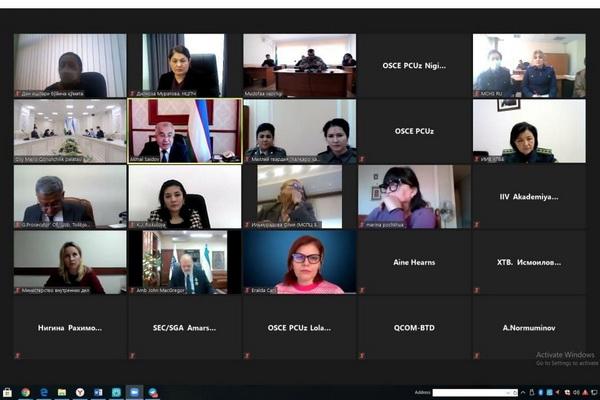Select the SEC/SGA Amars... participant tile
Screen dimensions: 600x400
pyautogui.click(x=185, y=328)
